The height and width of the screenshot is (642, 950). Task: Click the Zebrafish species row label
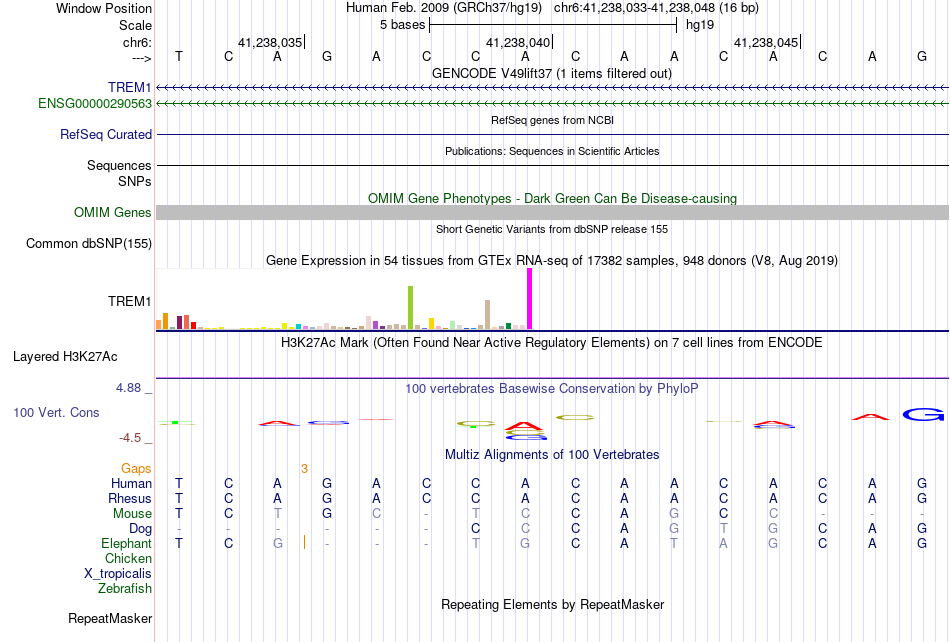coord(125,588)
